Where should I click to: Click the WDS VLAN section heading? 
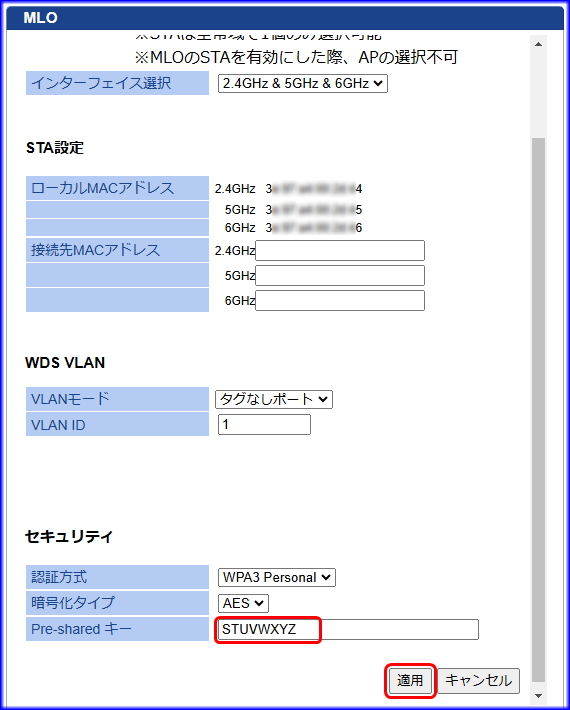65,363
